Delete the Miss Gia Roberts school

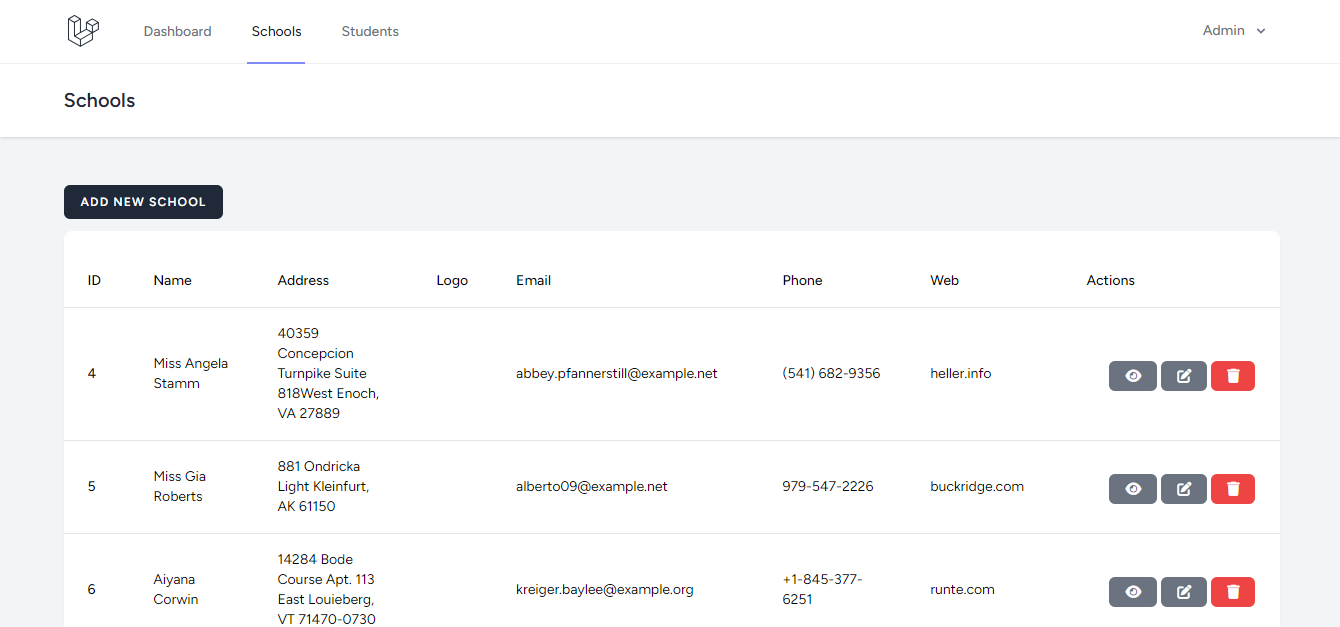tap(1232, 489)
